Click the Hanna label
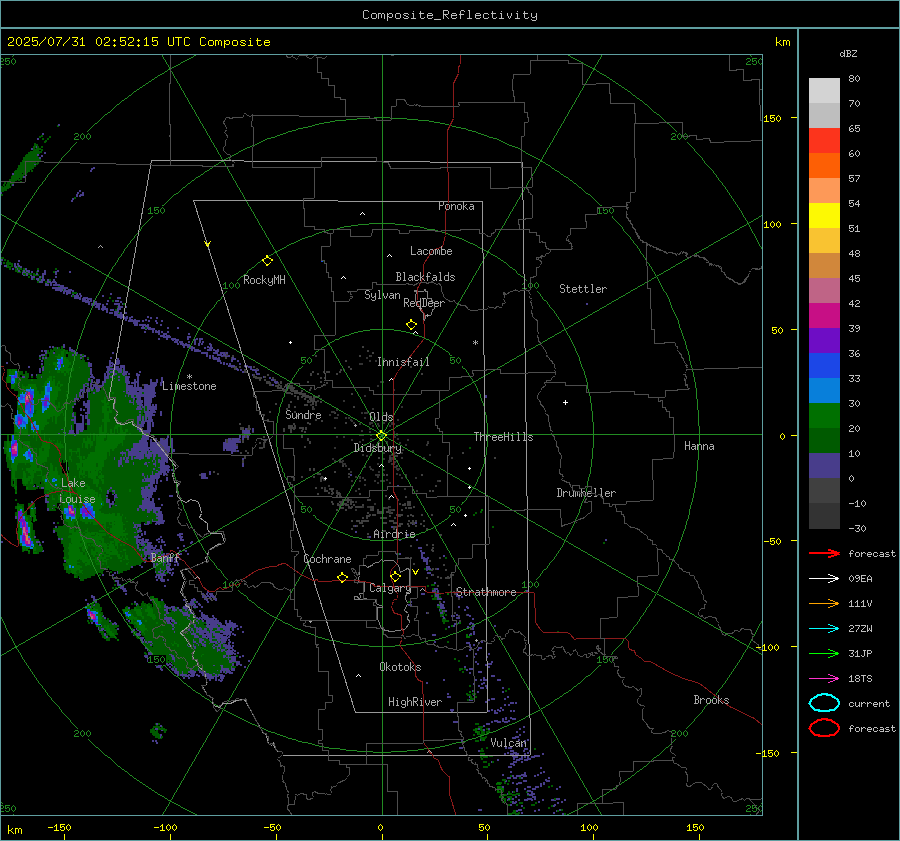The width and height of the screenshot is (900, 841). 699,446
